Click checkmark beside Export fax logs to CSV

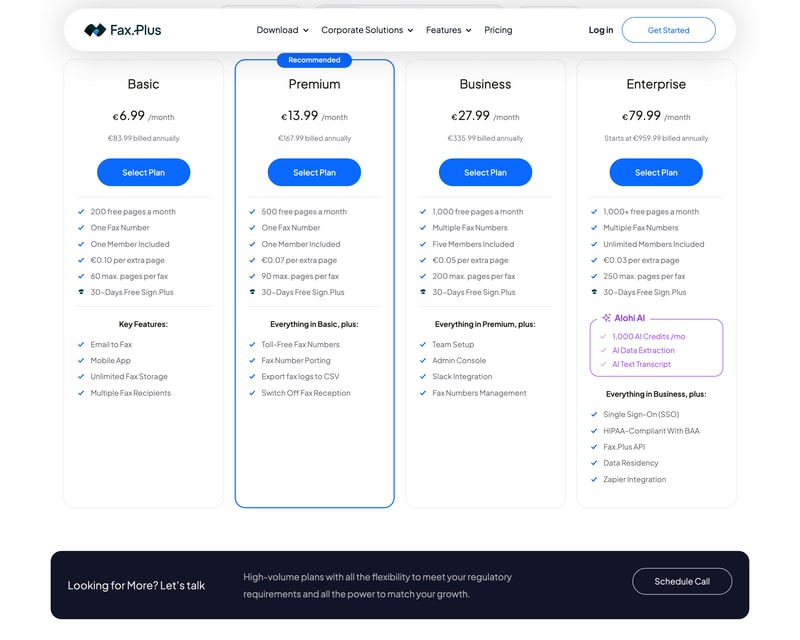252,377
